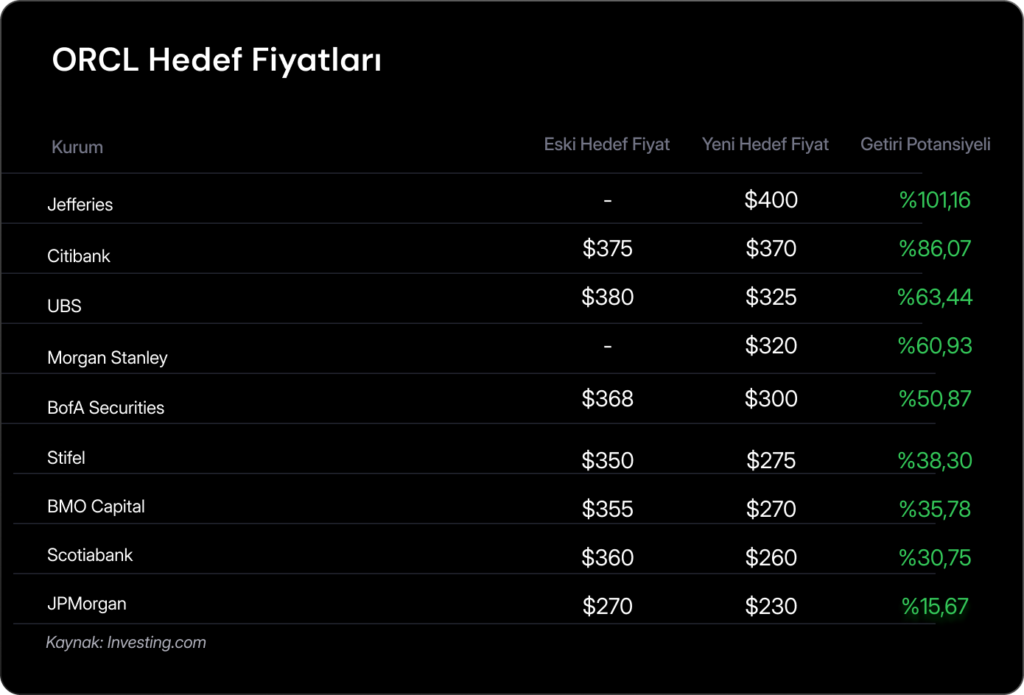Select the BMO Capital row label

click(x=96, y=507)
